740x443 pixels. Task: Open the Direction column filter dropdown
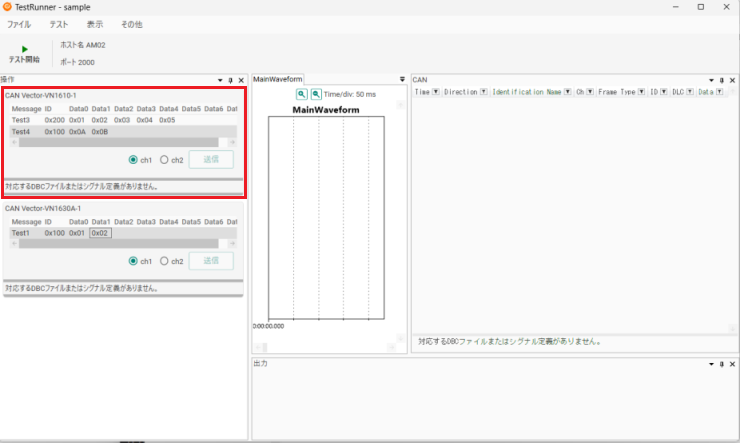point(484,91)
